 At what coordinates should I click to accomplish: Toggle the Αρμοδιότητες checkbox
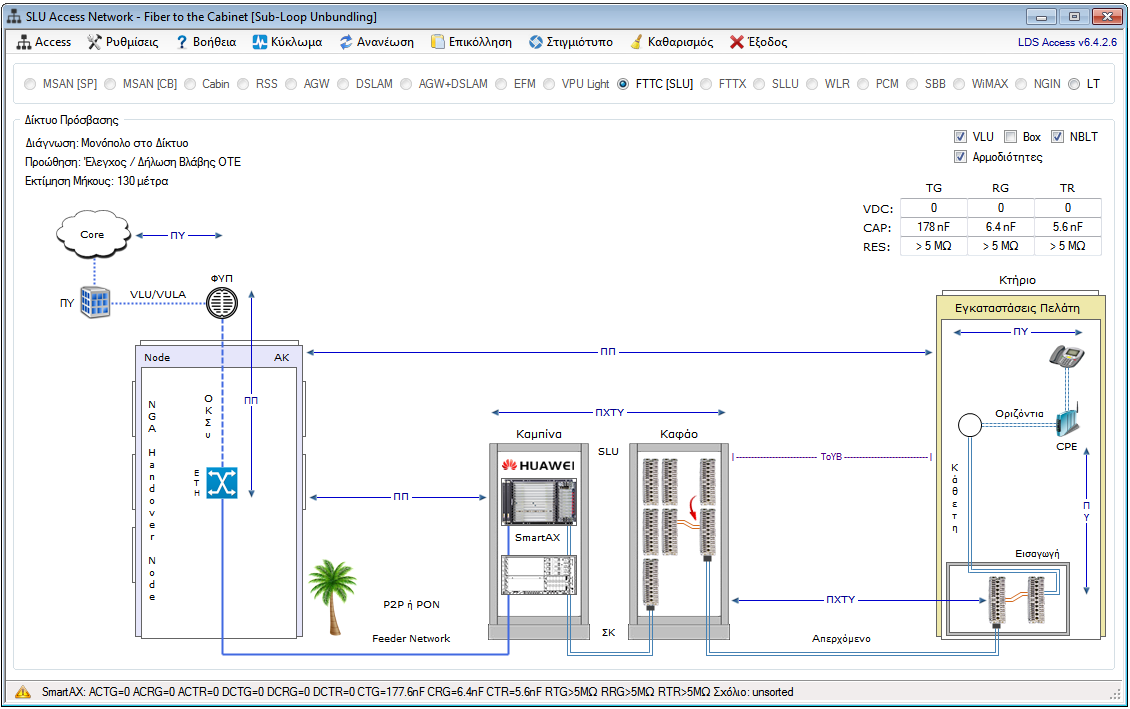pos(961,157)
